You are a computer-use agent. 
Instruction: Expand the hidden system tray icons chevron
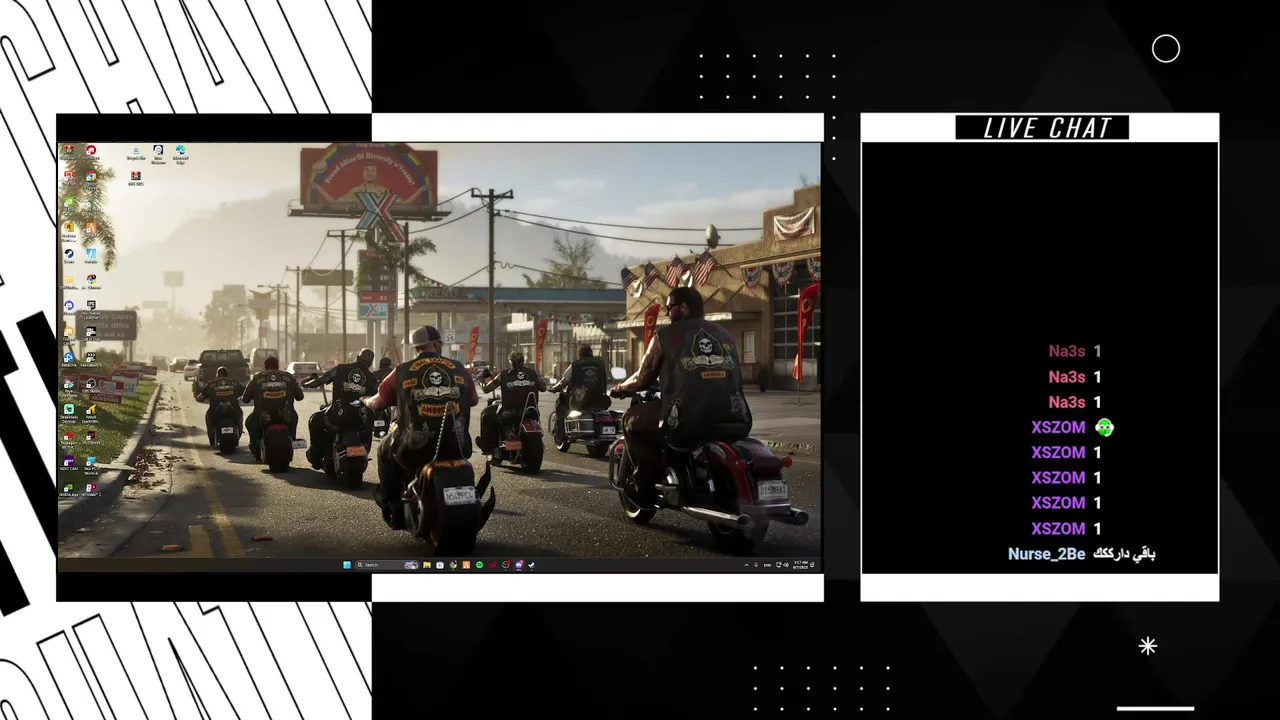[x=746, y=565]
